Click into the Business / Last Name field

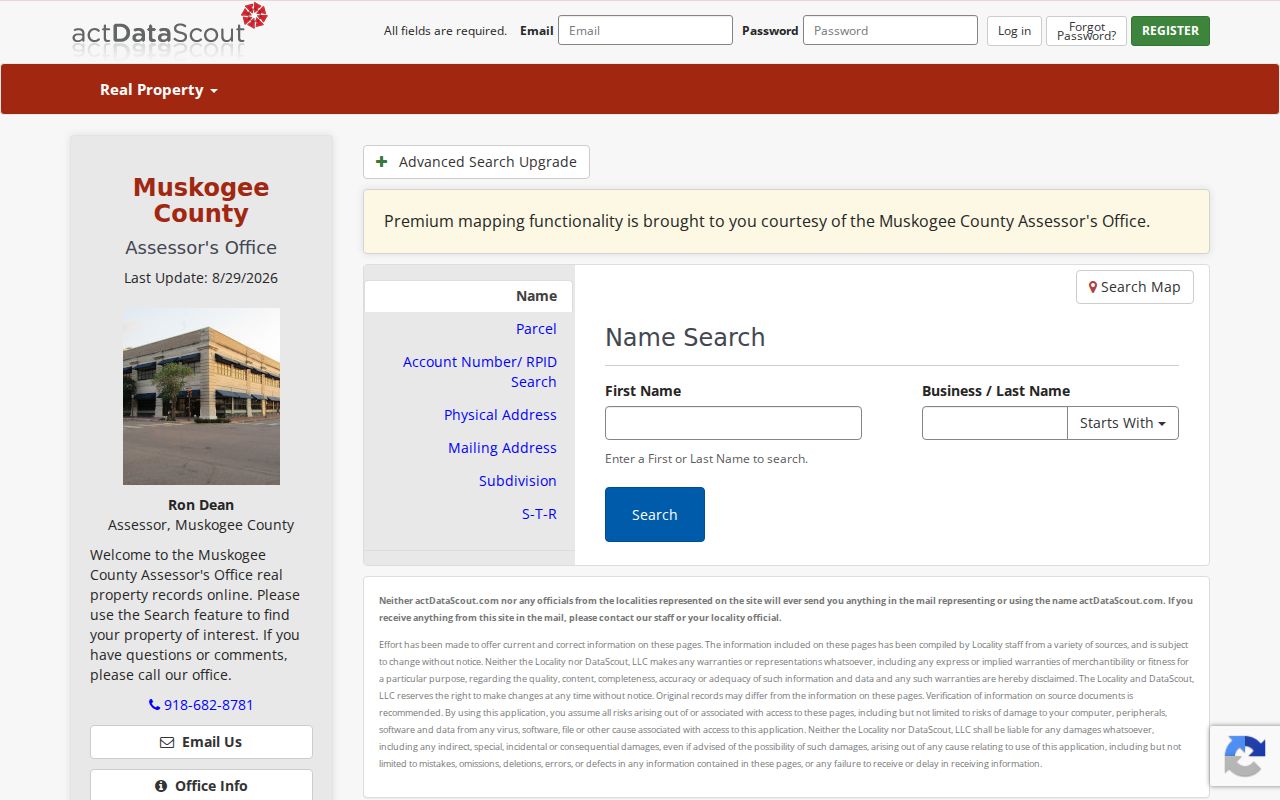tap(995, 423)
